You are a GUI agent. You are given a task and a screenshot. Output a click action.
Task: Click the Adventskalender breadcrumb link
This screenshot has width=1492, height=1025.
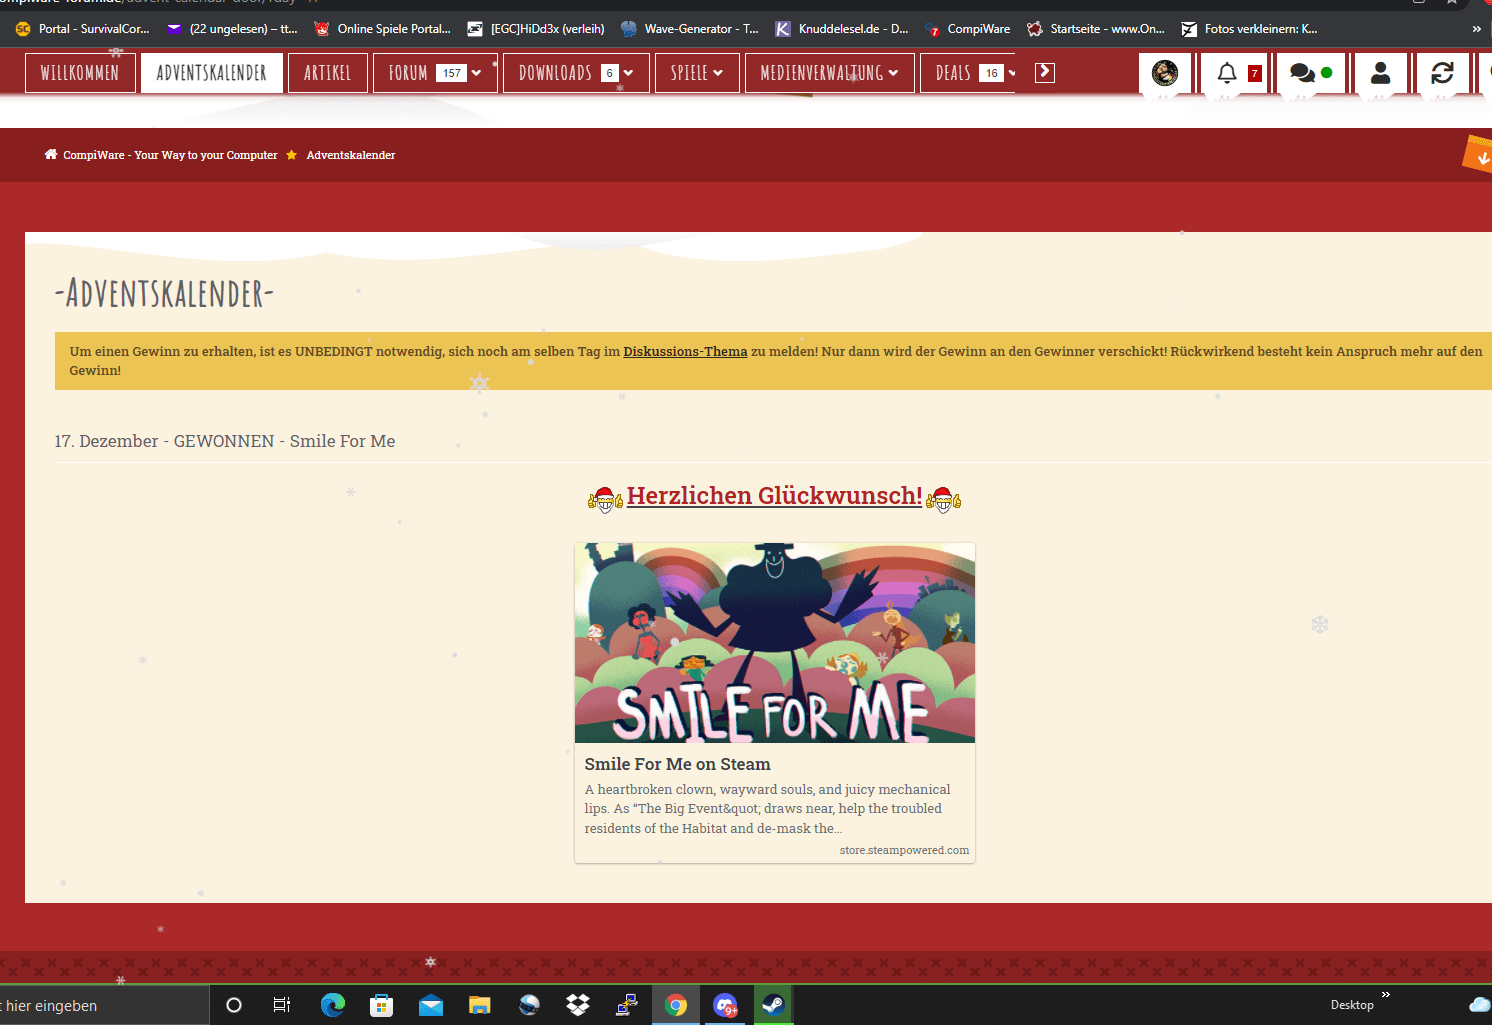click(351, 155)
